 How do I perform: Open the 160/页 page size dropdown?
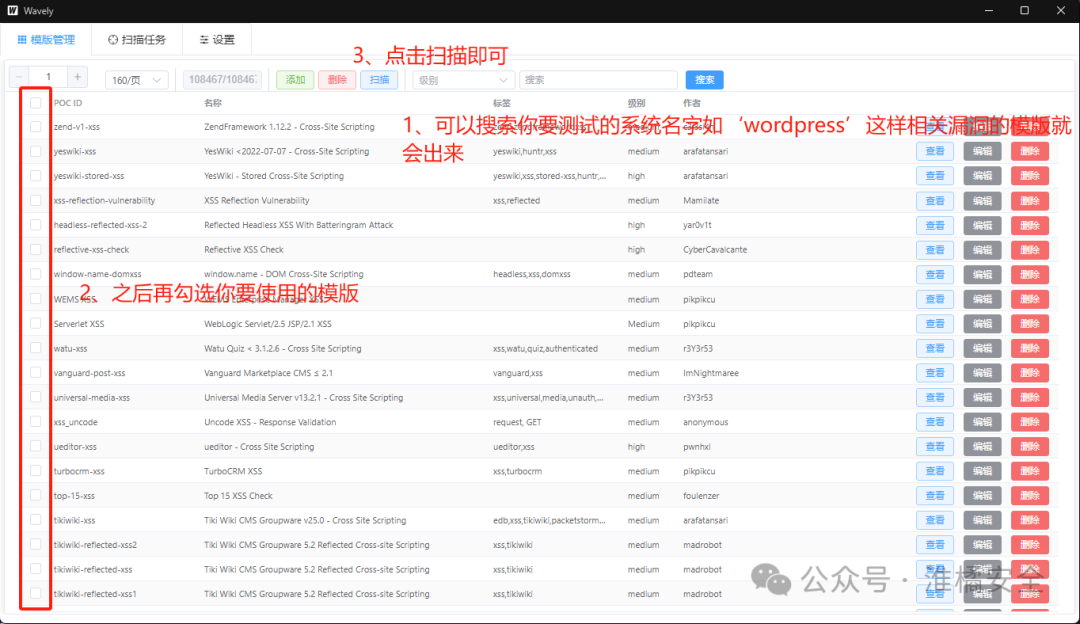[136, 80]
